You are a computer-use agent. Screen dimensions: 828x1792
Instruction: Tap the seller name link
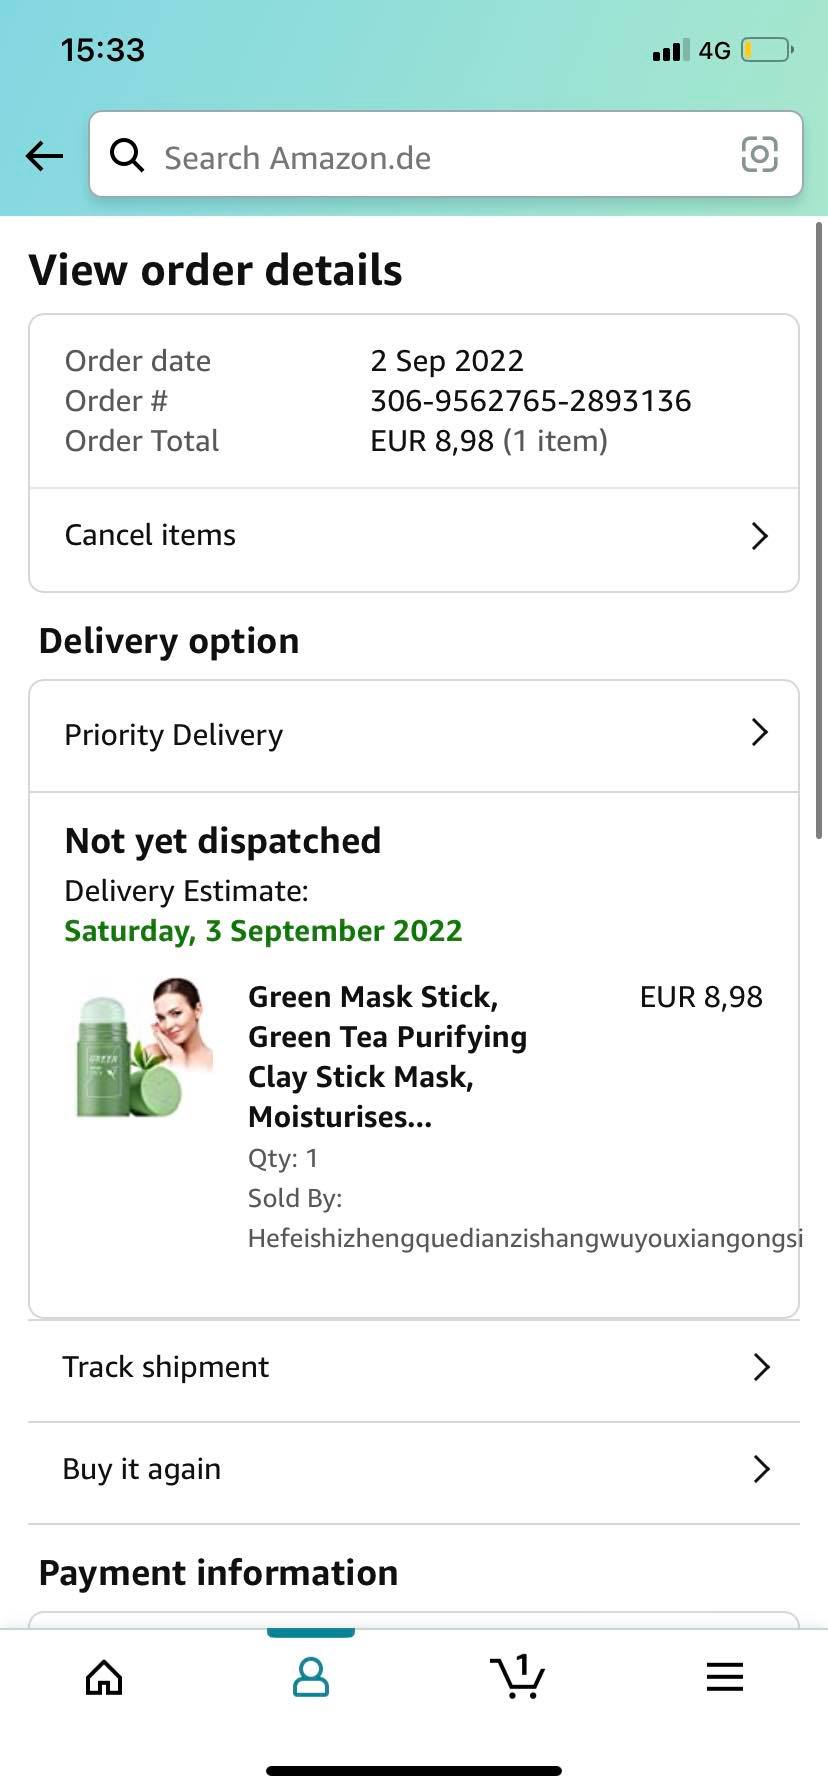point(524,1239)
